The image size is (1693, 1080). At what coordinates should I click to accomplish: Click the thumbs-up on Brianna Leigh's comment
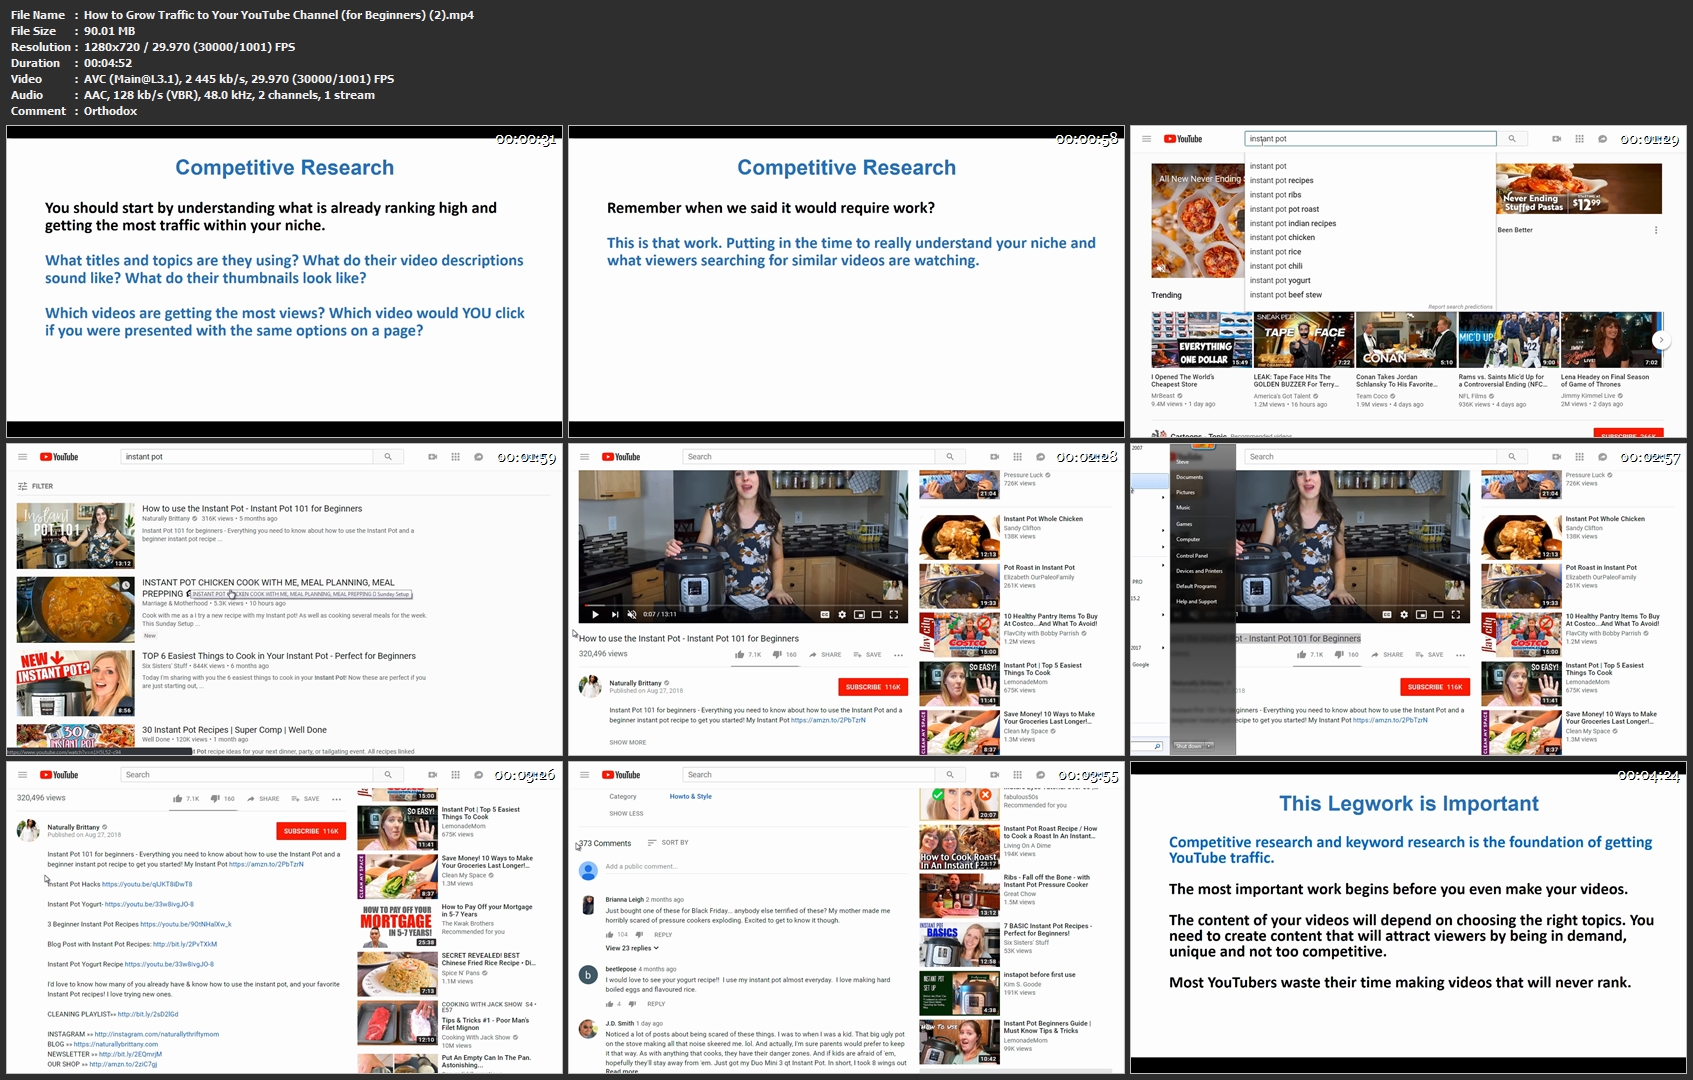[x=609, y=934]
